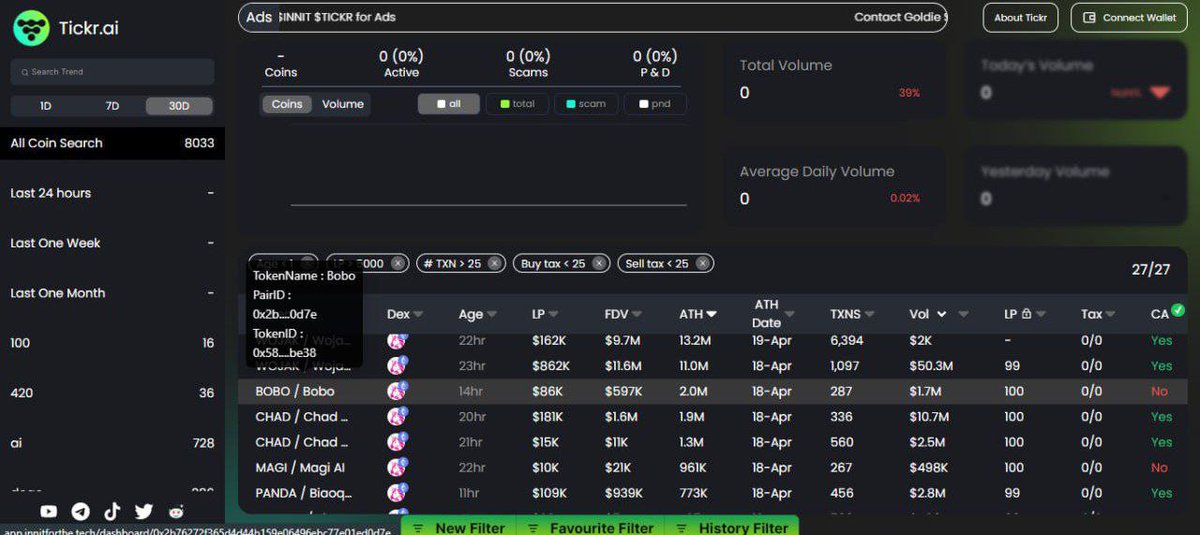This screenshot has width=1200, height=535.
Task: Switch chart to Coins view
Action: tap(287, 104)
